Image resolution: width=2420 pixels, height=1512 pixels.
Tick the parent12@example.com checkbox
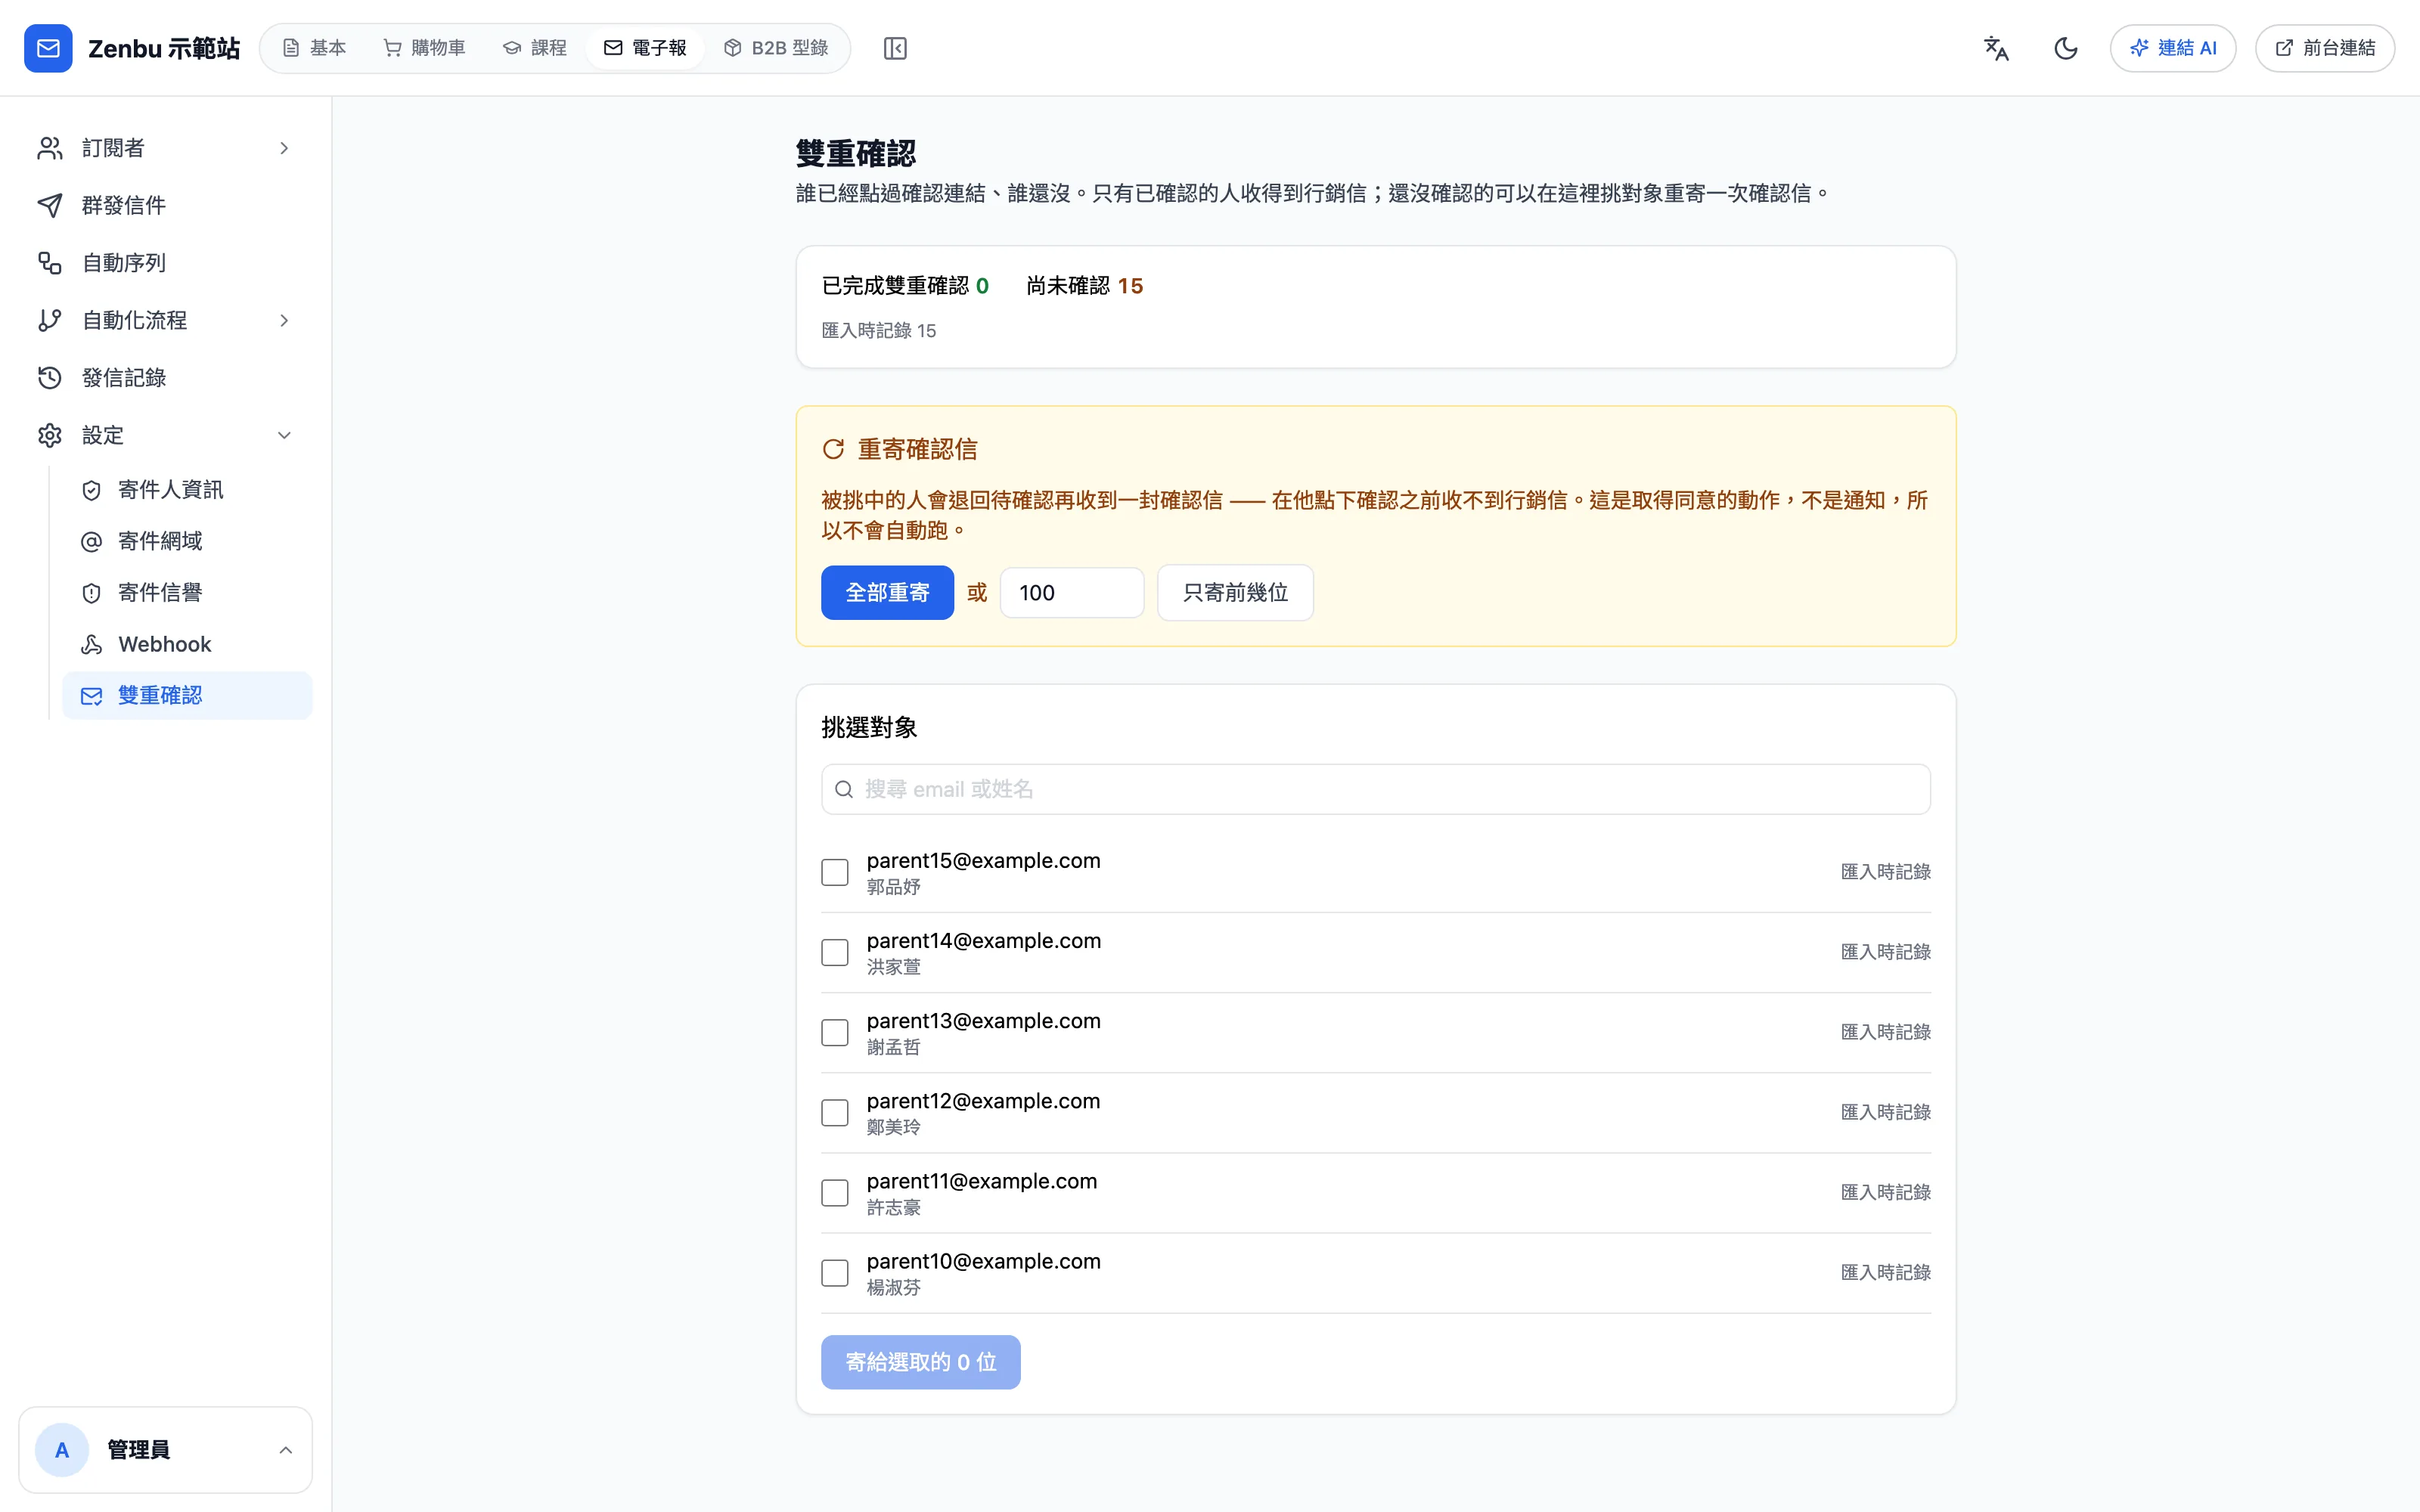point(835,1112)
